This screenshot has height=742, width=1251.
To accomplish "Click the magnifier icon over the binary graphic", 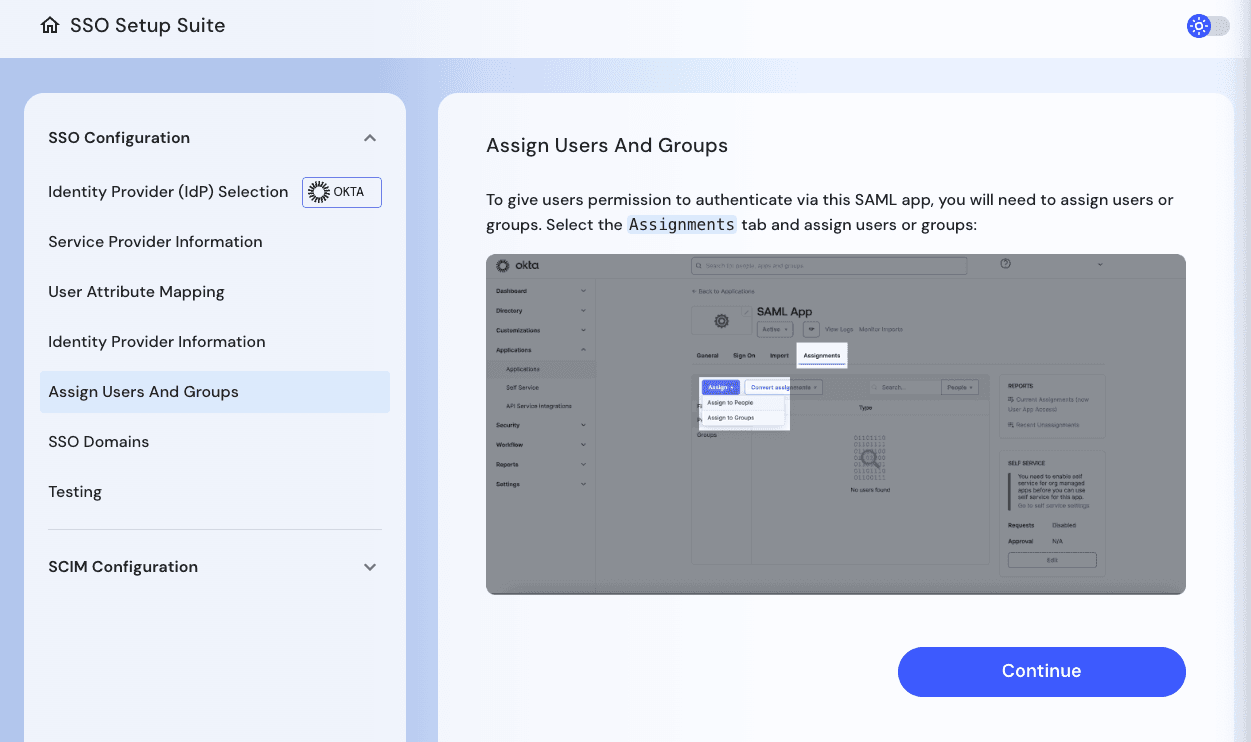I will [x=868, y=458].
